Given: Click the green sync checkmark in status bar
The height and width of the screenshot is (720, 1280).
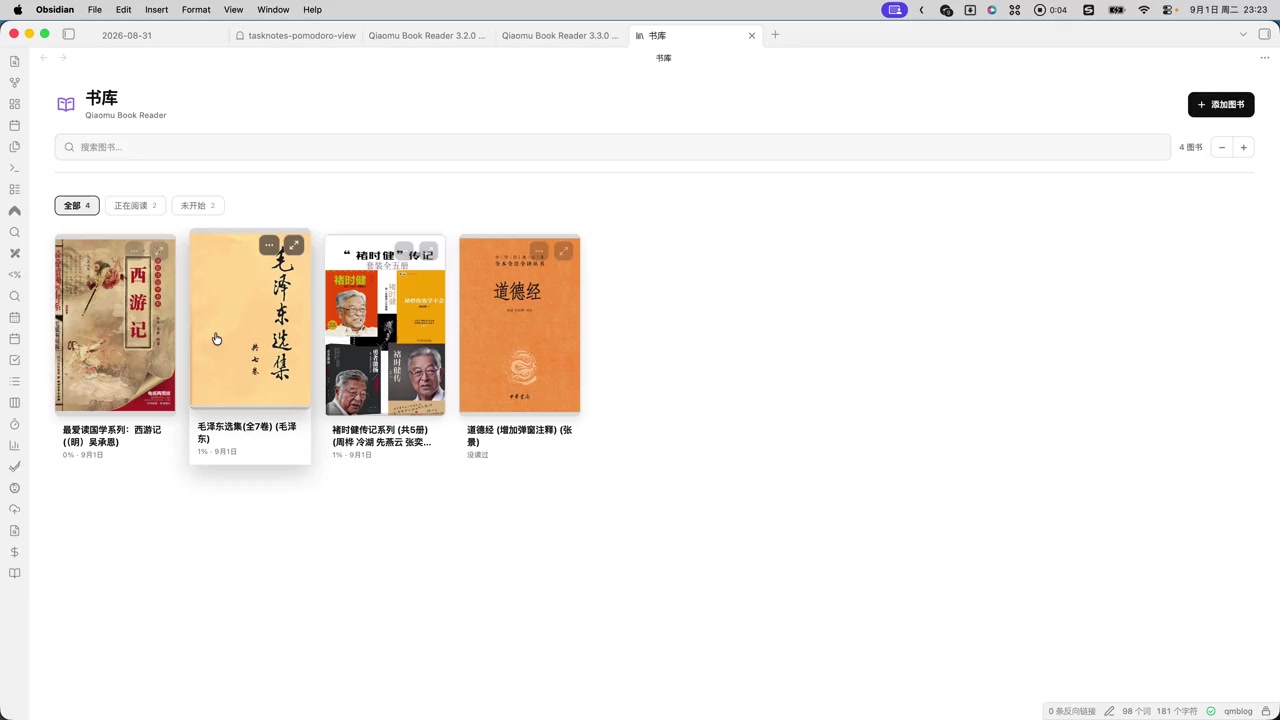Looking at the screenshot, I should click(1211, 711).
